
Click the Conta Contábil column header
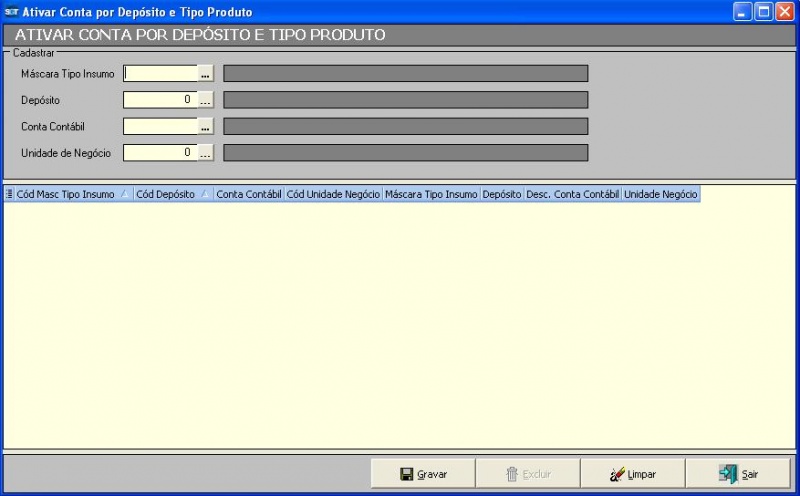[x=249, y=195]
